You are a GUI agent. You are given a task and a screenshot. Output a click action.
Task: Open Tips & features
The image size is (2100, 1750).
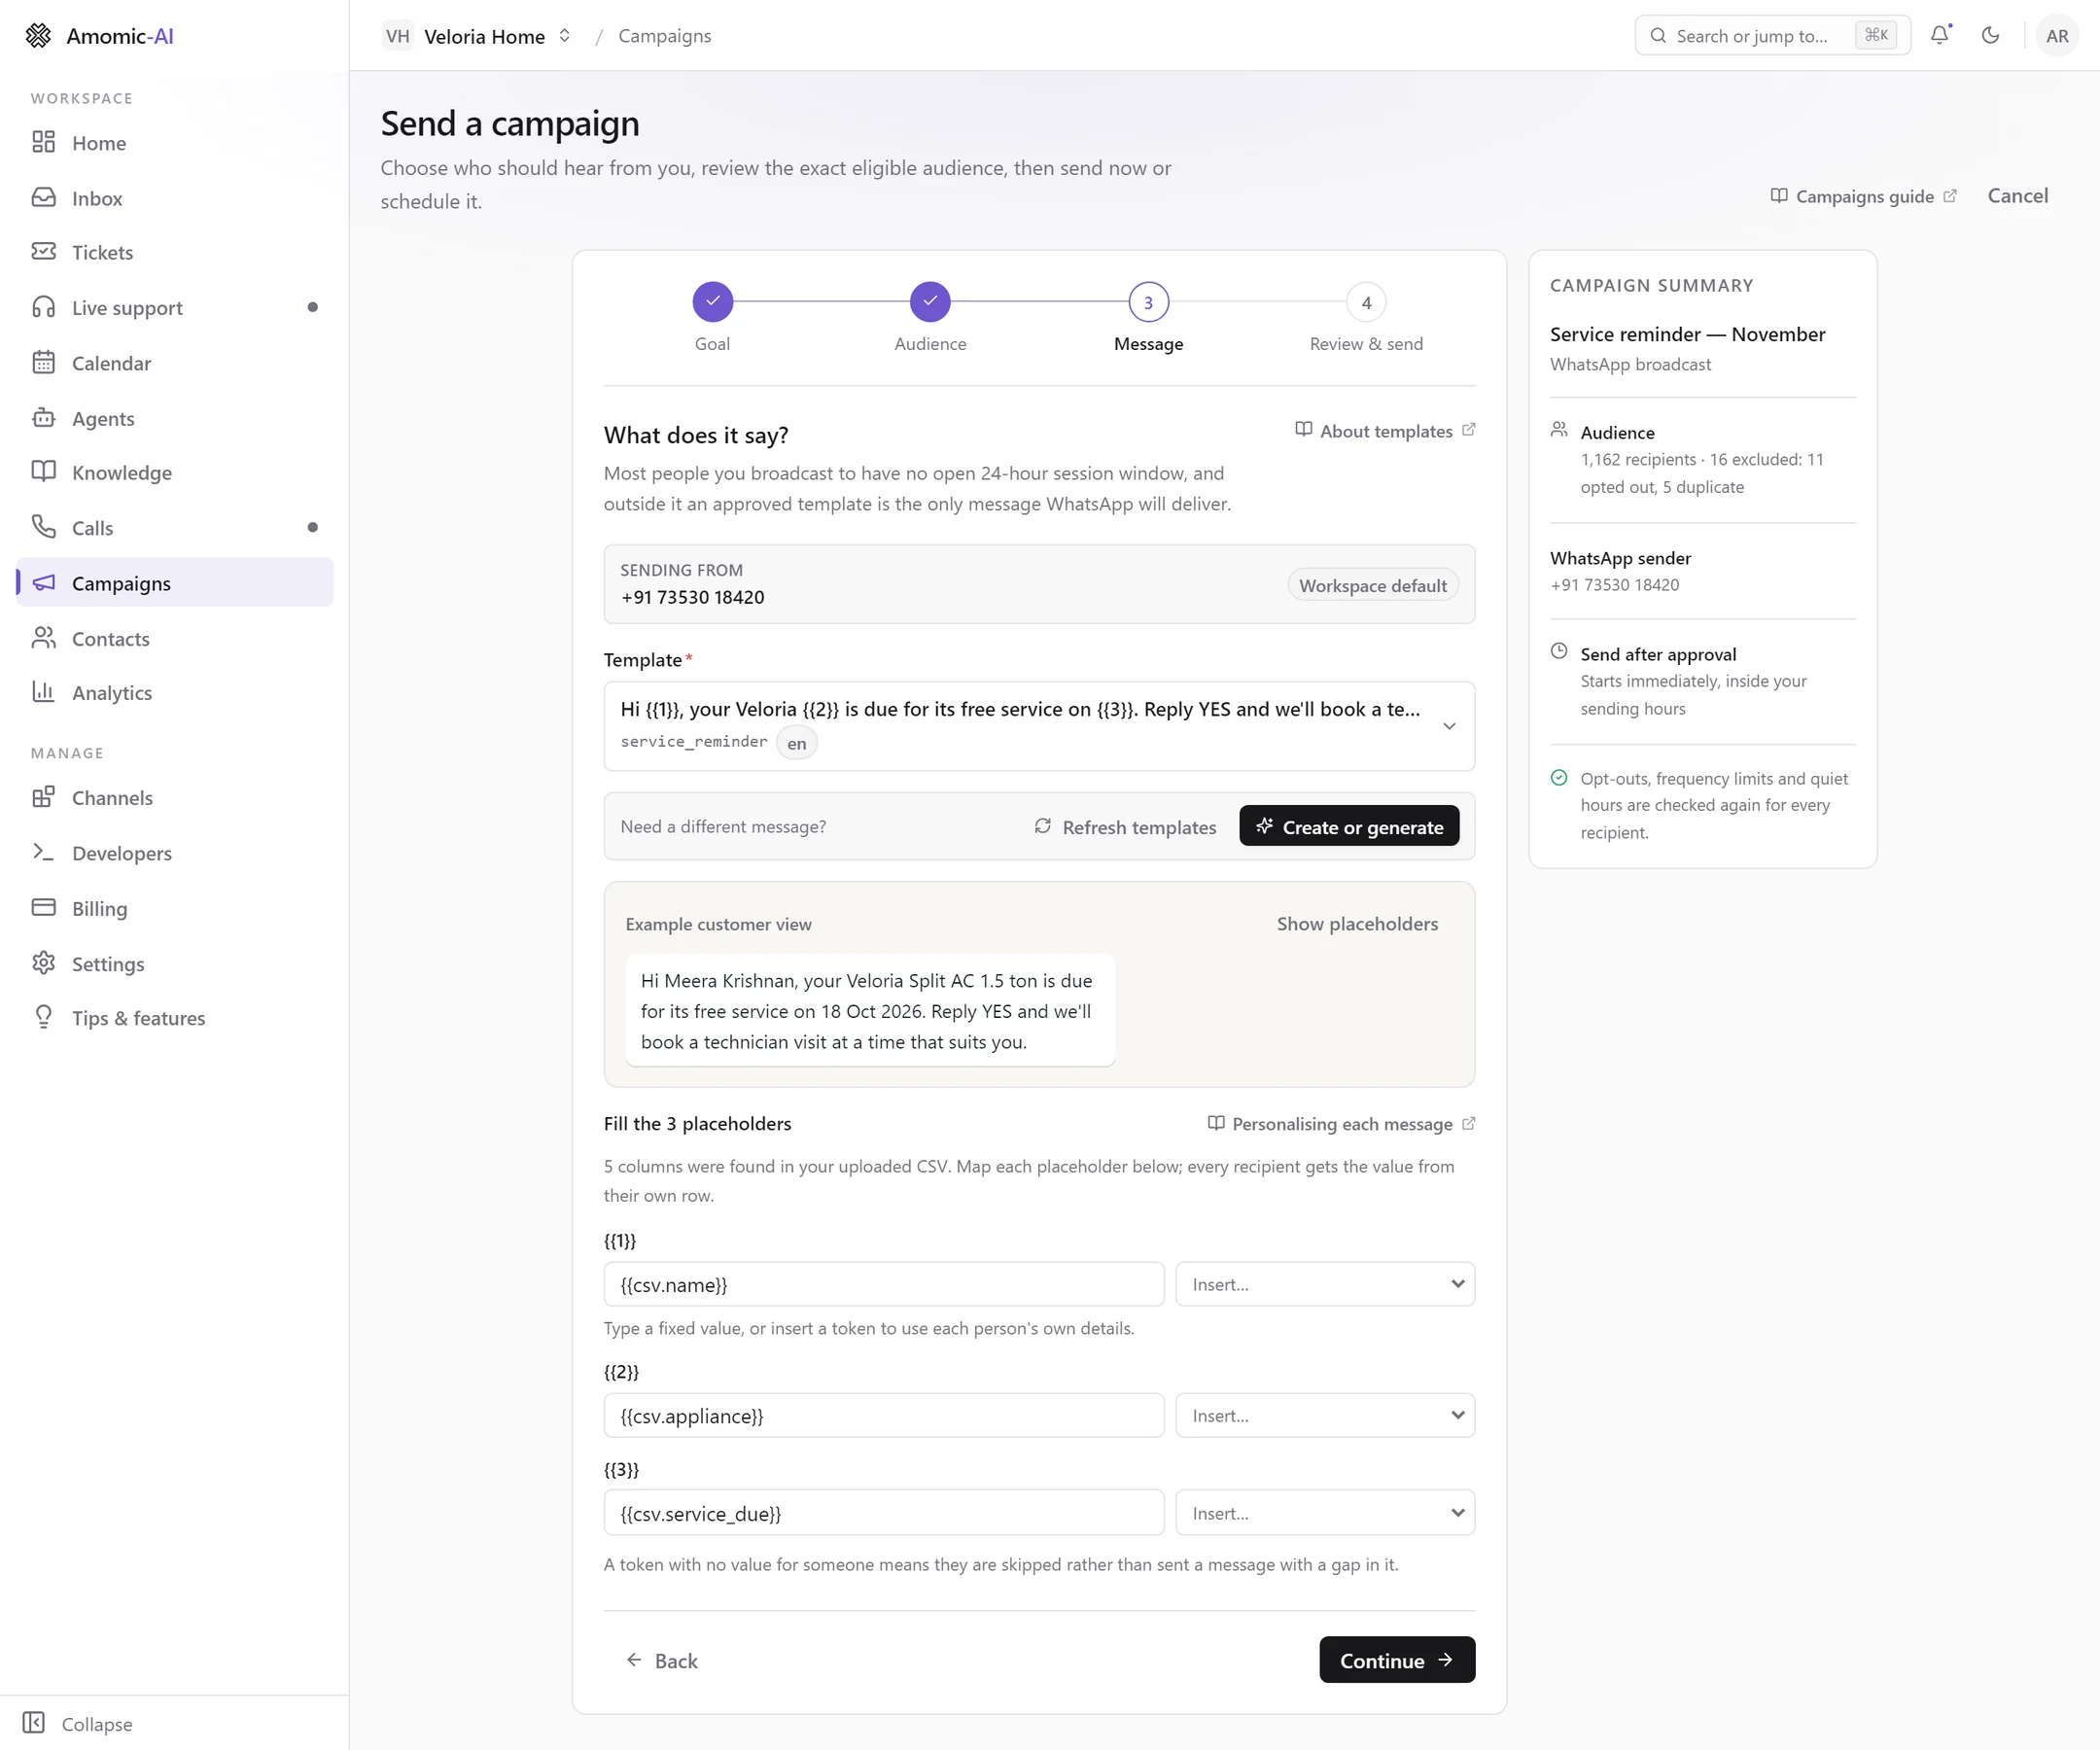pyautogui.click(x=175, y=1018)
